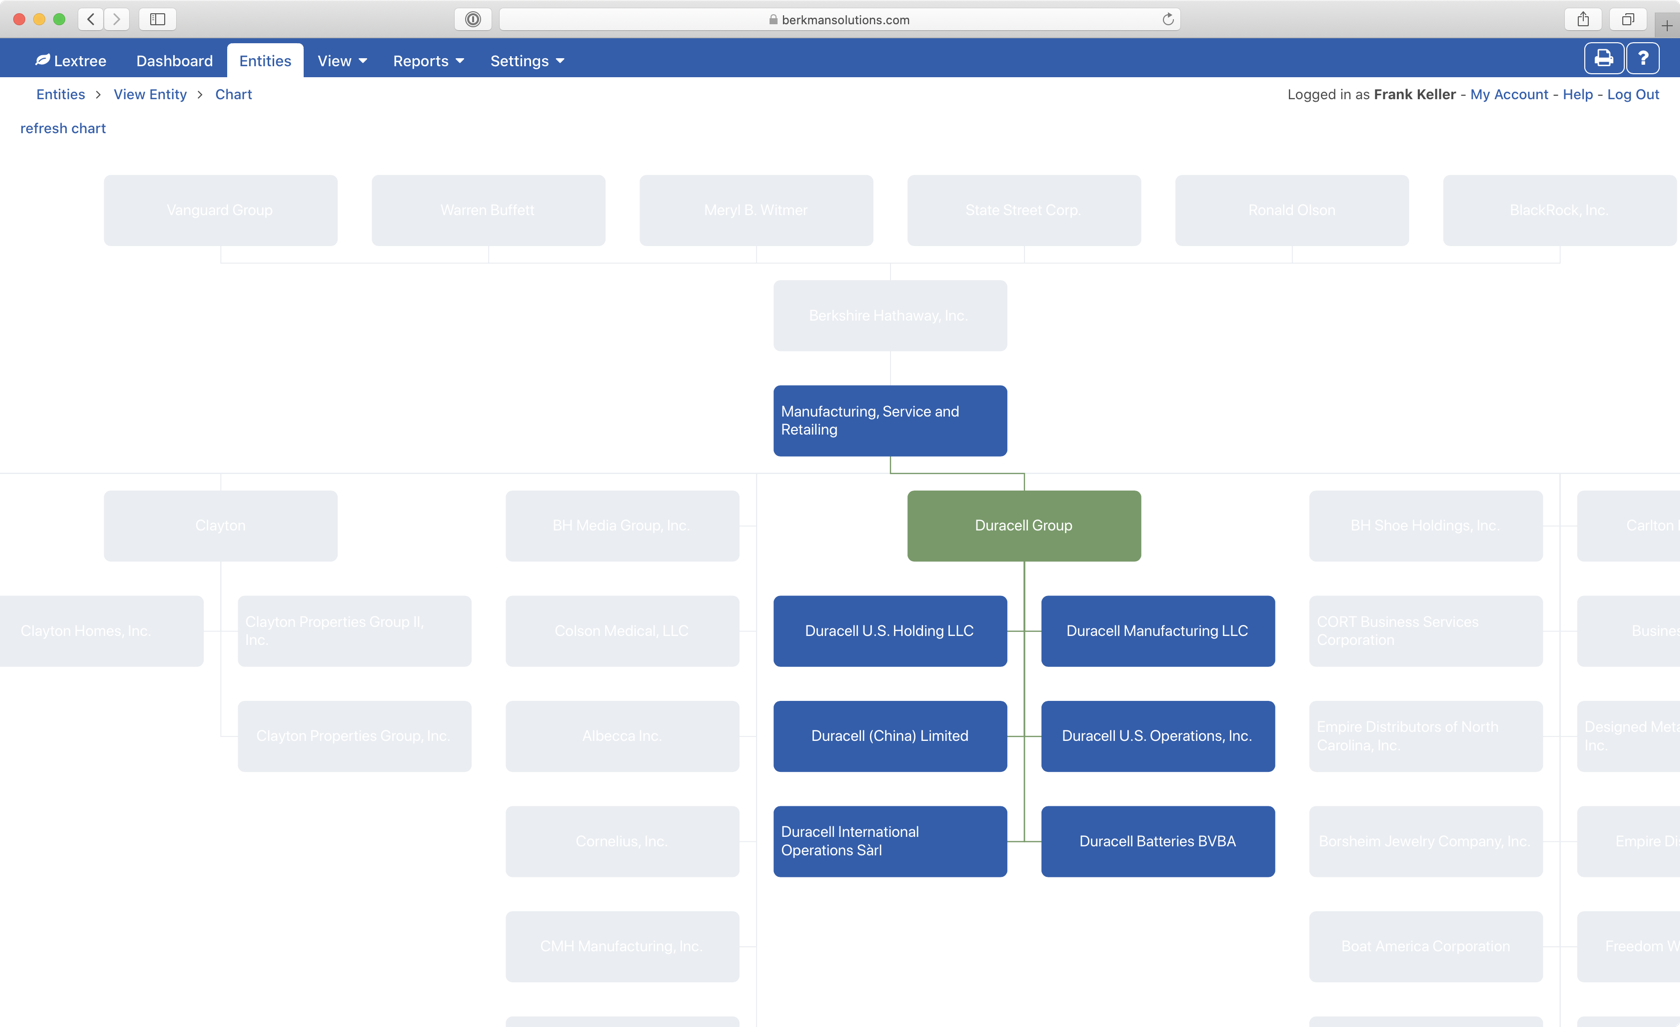The height and width of the screenshot is (1027, 1680).
Task: Click the Warren Buffett node
Action: point(489,211)
